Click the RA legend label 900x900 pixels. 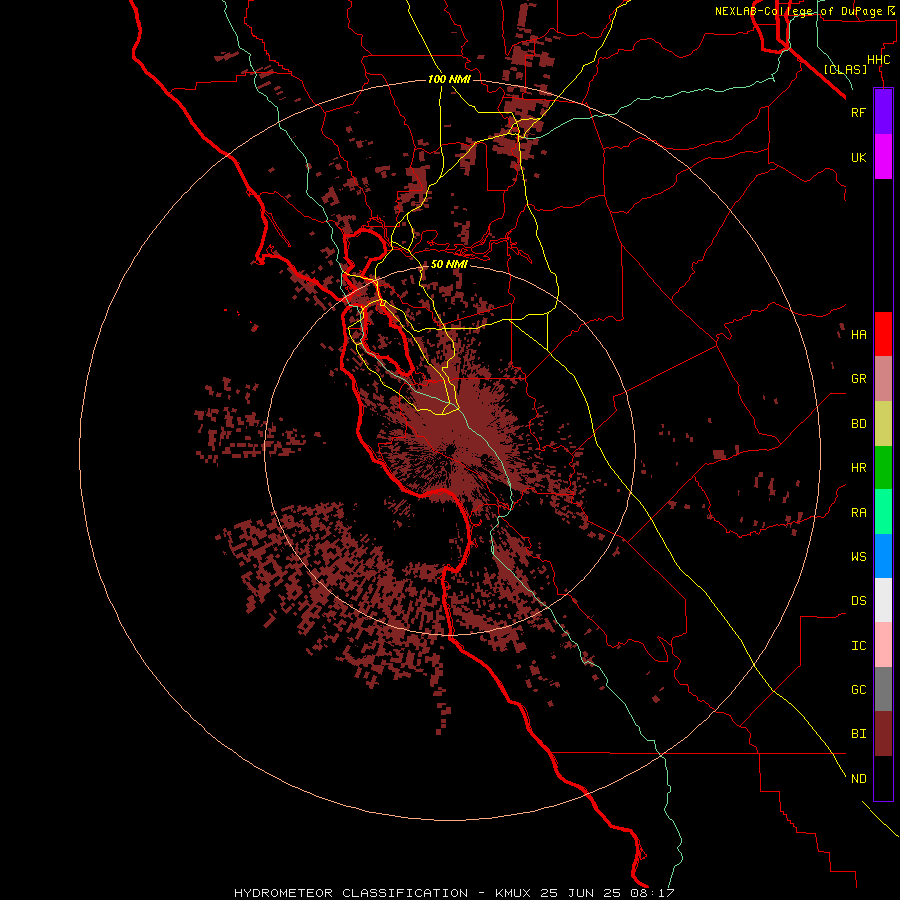tap(858, 512)
